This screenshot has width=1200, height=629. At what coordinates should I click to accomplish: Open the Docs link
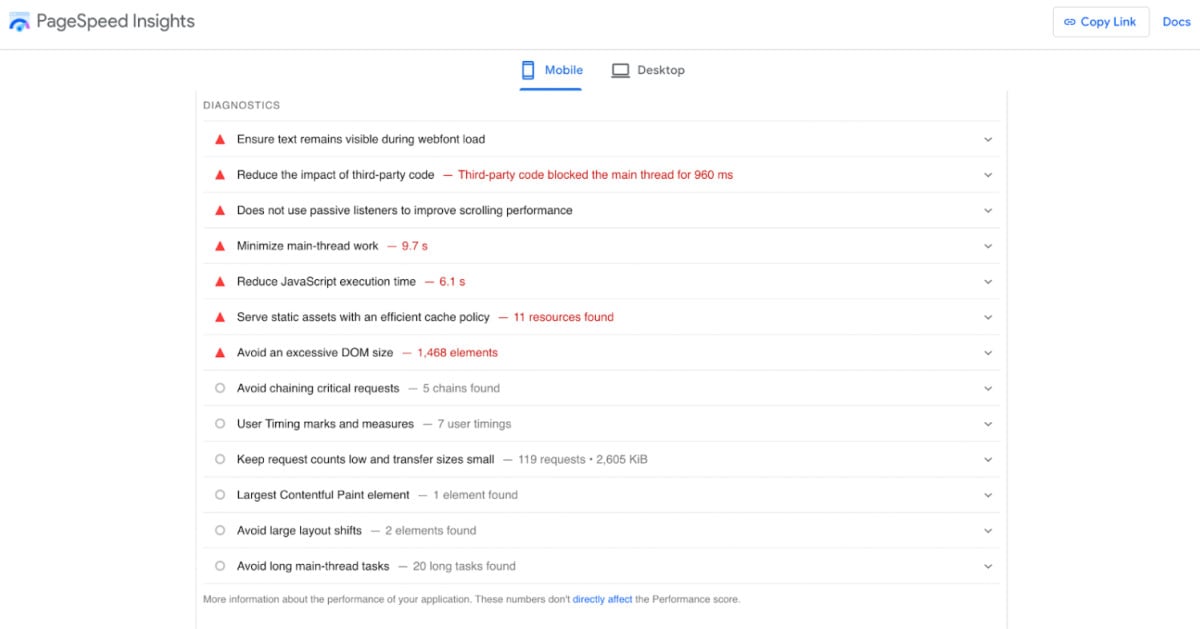(1176, 22)
